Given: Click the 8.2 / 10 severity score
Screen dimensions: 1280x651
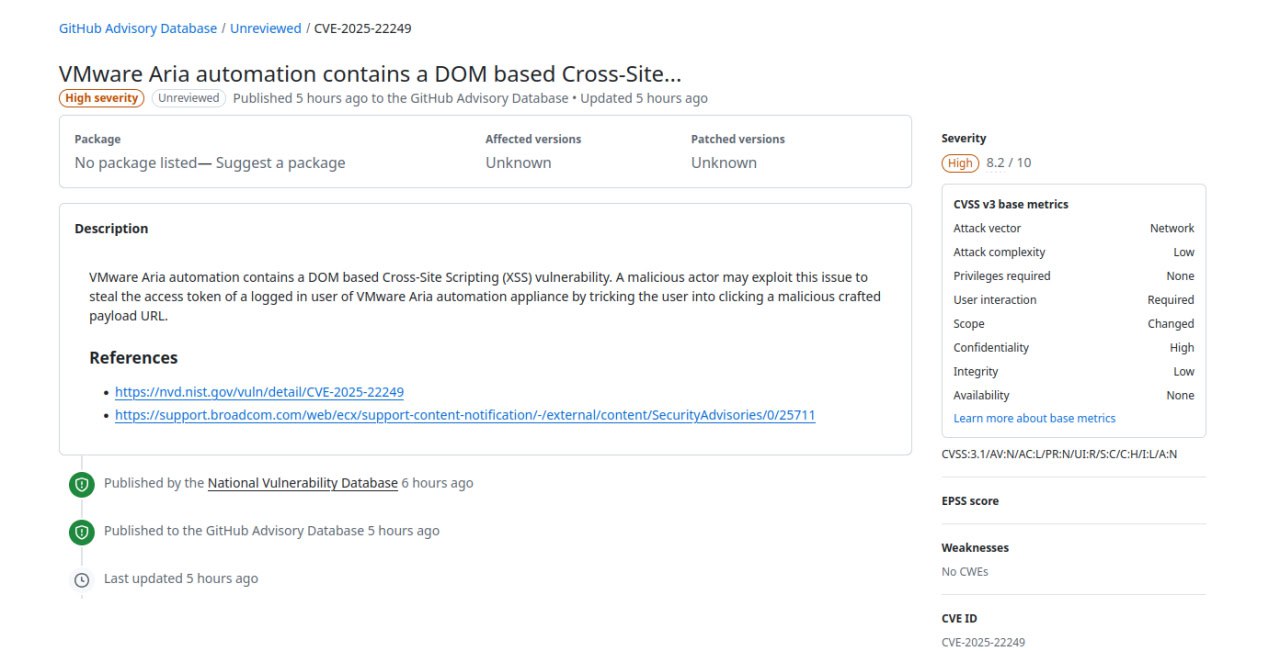Looking at the screenshot, I should (x=1009, y=163).
